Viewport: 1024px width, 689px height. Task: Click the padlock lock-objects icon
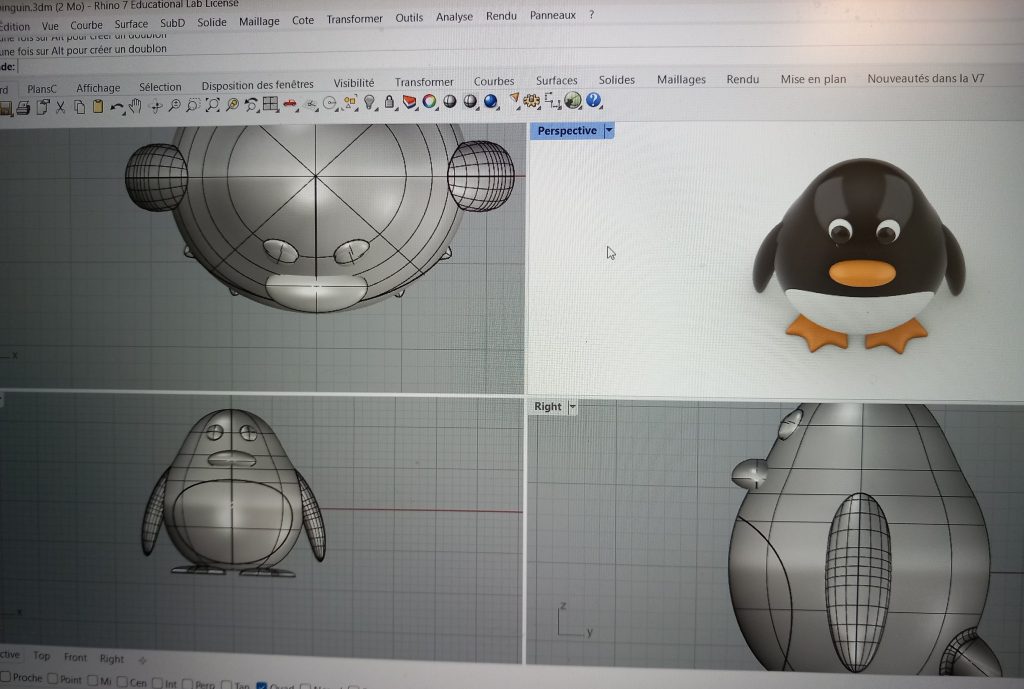click(389, 102)
